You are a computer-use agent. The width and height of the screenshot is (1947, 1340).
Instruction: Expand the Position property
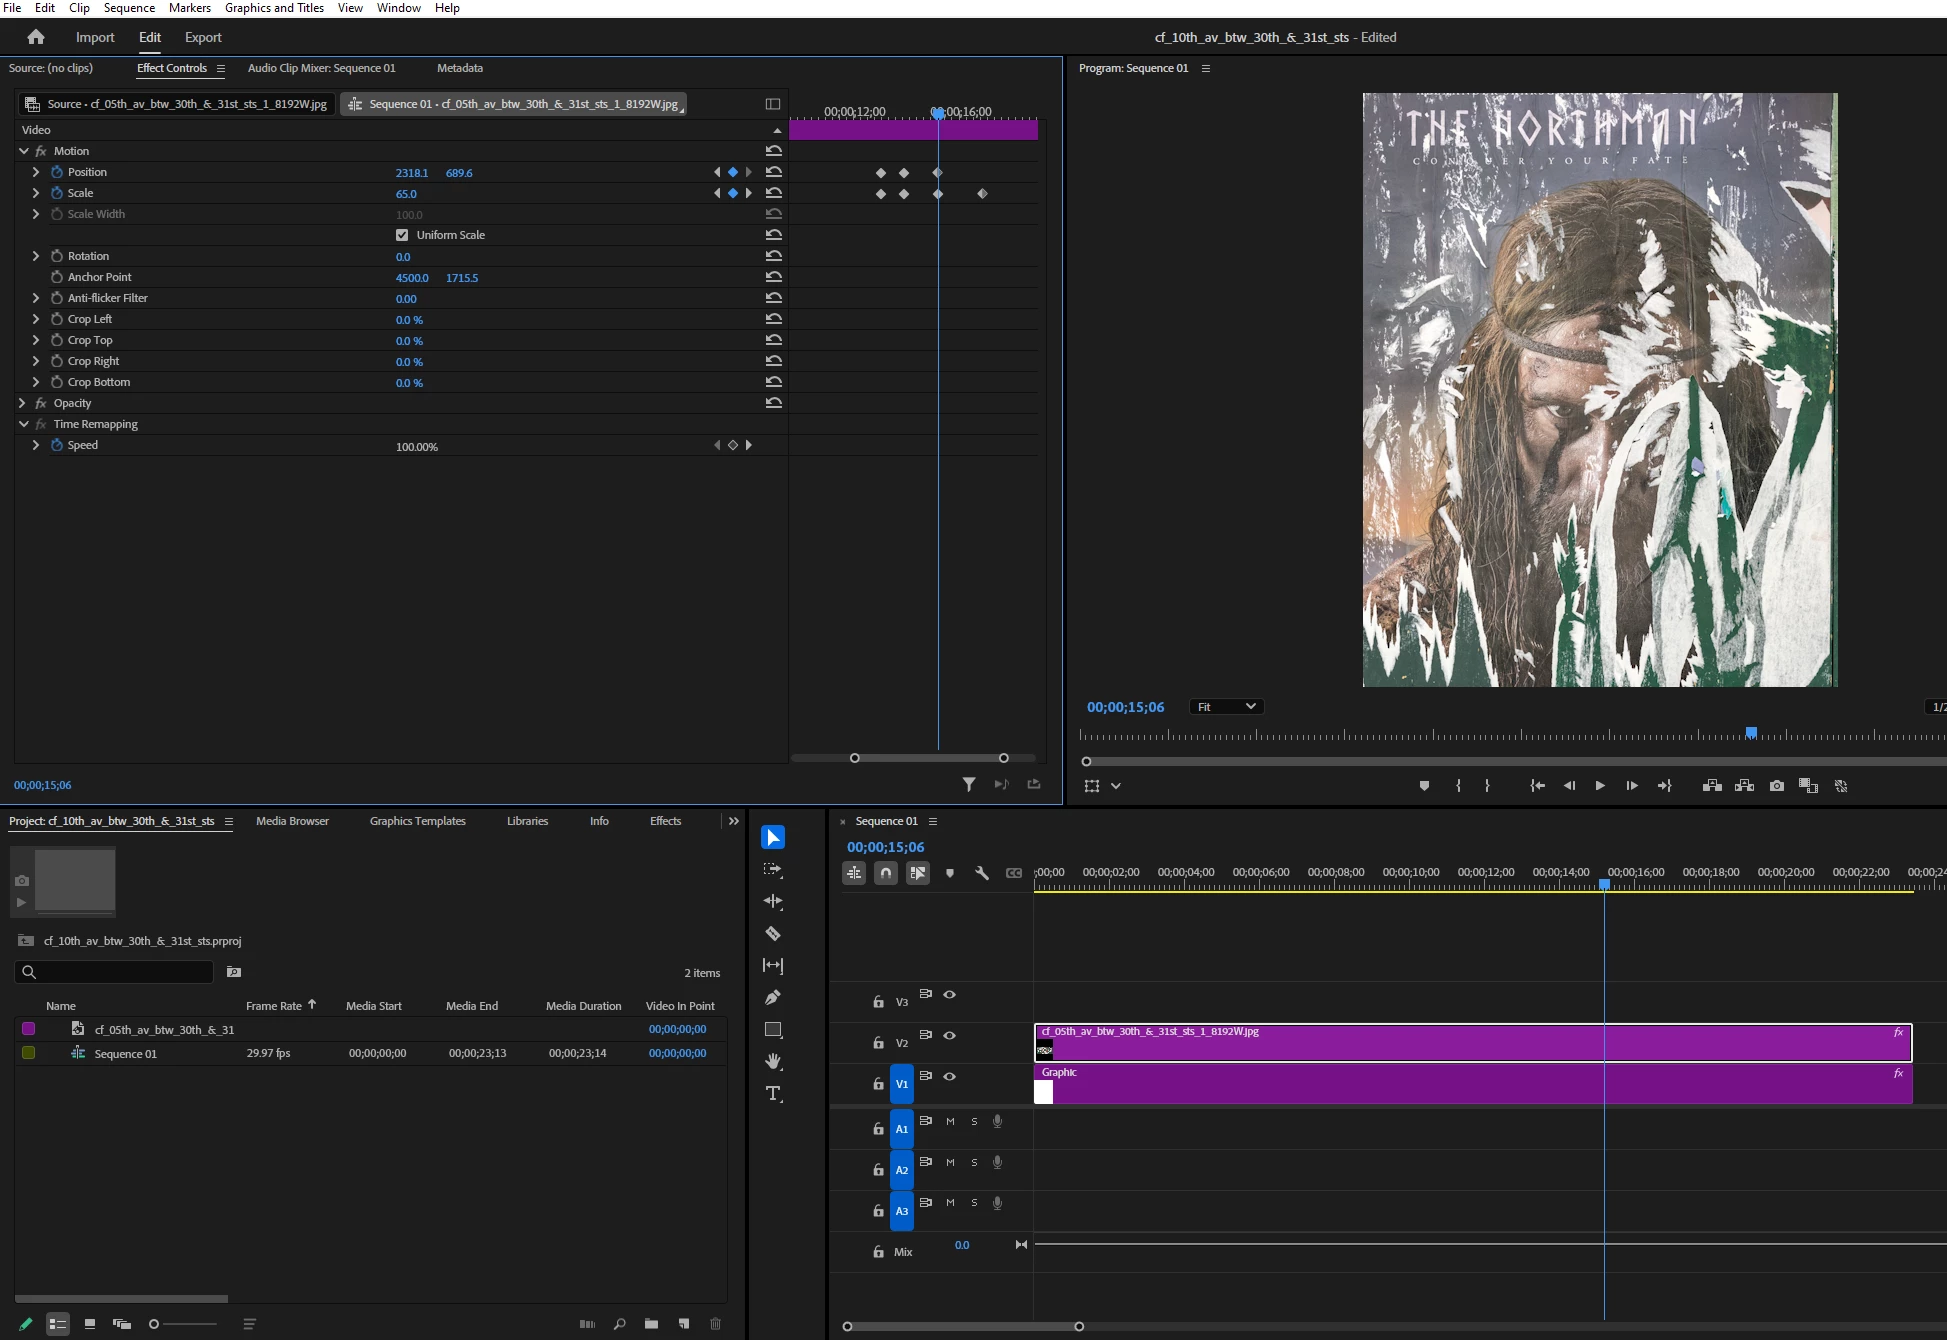coord(36,172)
